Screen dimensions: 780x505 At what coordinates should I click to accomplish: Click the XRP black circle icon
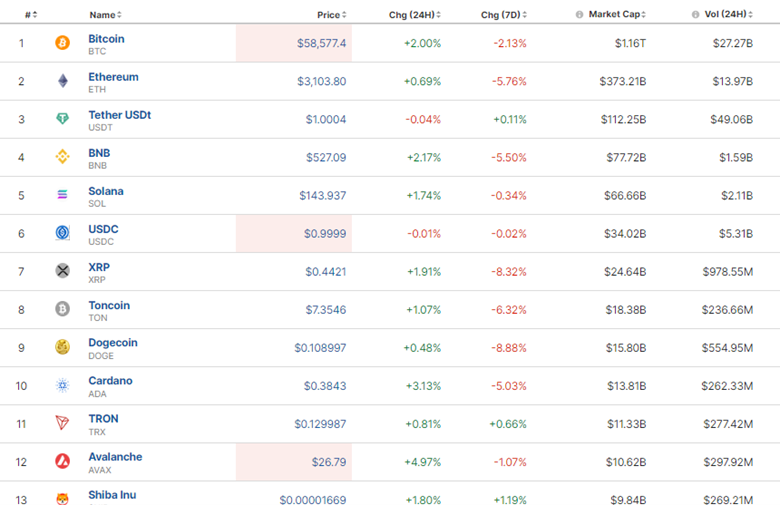(x=62, y=271)
